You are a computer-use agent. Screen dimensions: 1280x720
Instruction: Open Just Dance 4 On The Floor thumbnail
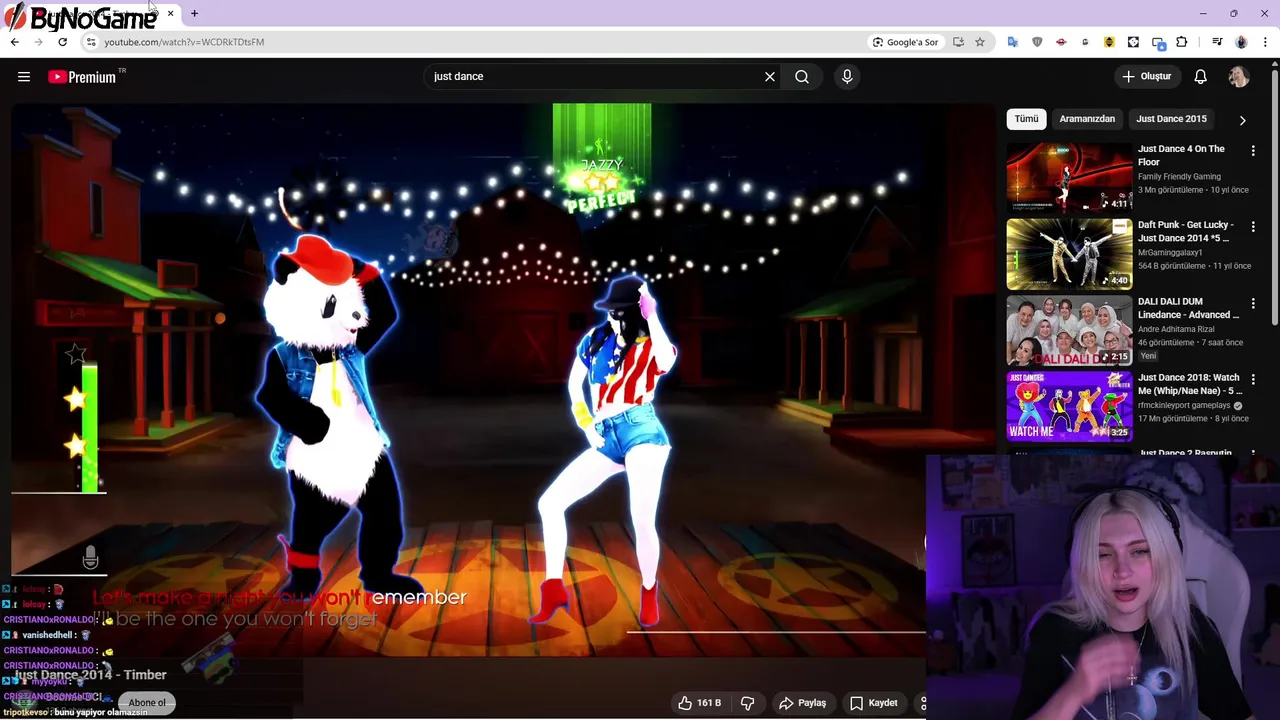coord(1069,178)
